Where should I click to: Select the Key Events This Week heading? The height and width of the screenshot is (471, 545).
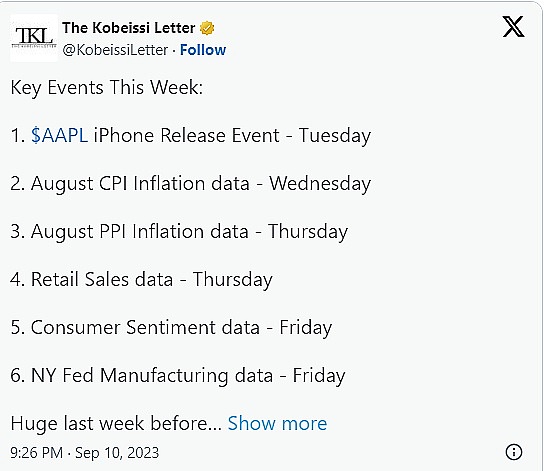(107, 87)
